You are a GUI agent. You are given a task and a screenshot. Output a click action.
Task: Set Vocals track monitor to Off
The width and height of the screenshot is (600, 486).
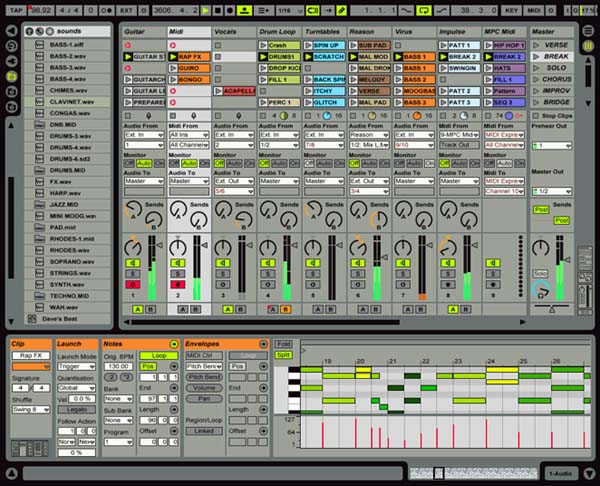tap(219, 163)
